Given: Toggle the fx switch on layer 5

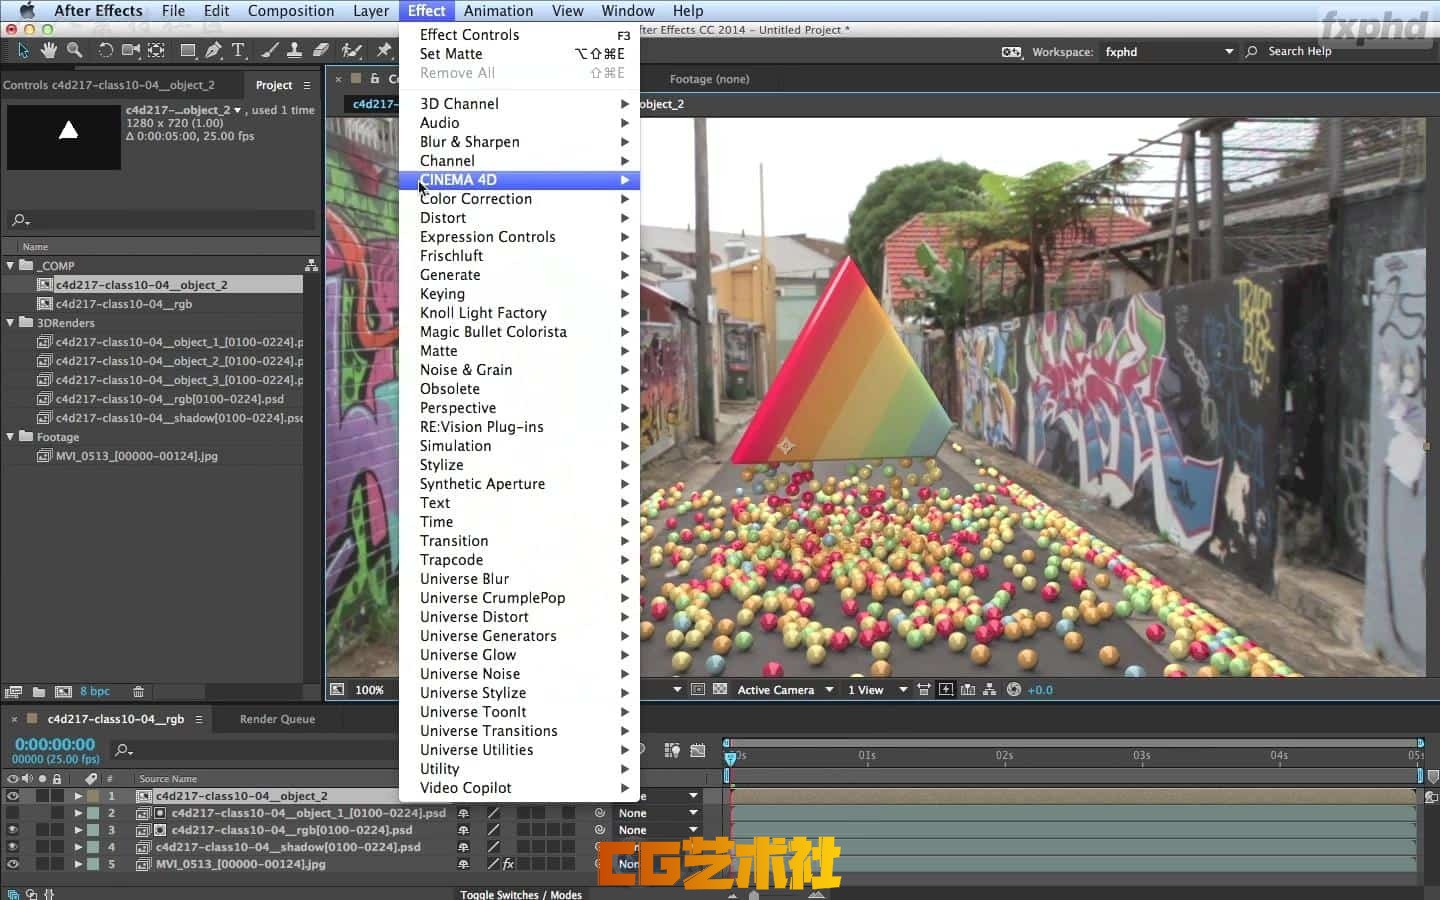Looking at the screenshot, I should (x=508, y=864).
